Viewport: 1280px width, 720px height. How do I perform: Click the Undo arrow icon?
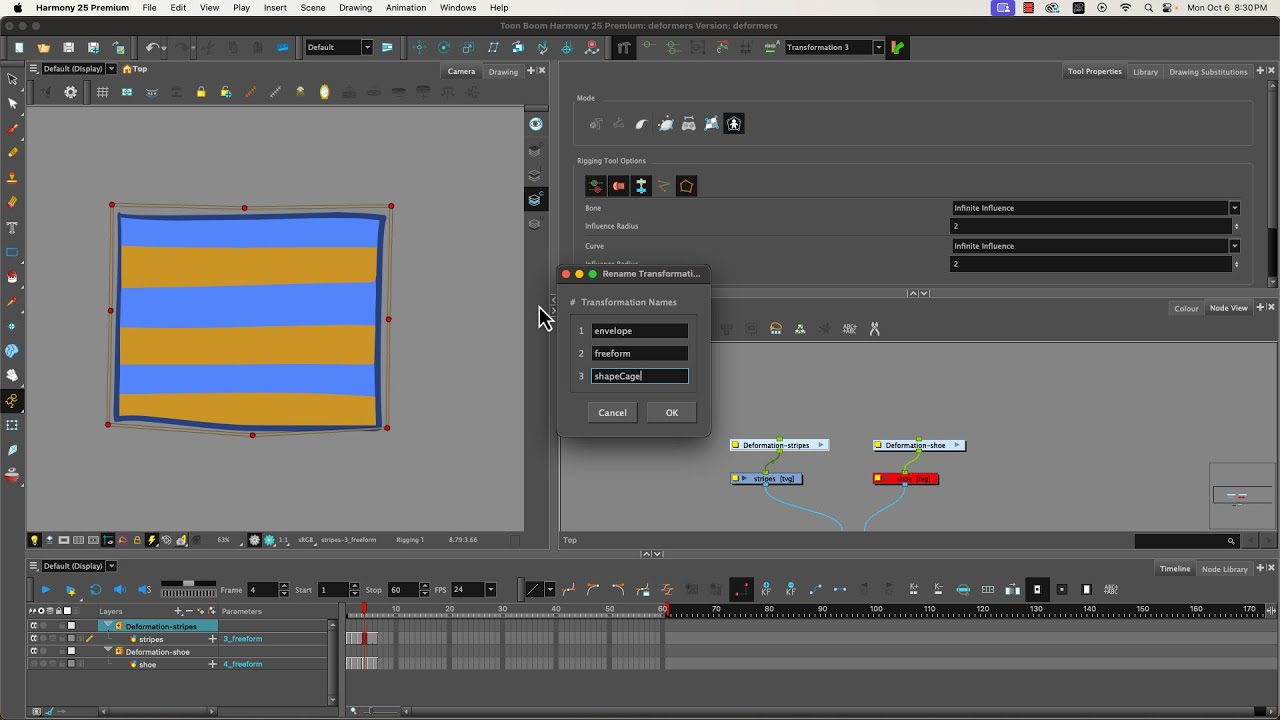tap(151, 47)
